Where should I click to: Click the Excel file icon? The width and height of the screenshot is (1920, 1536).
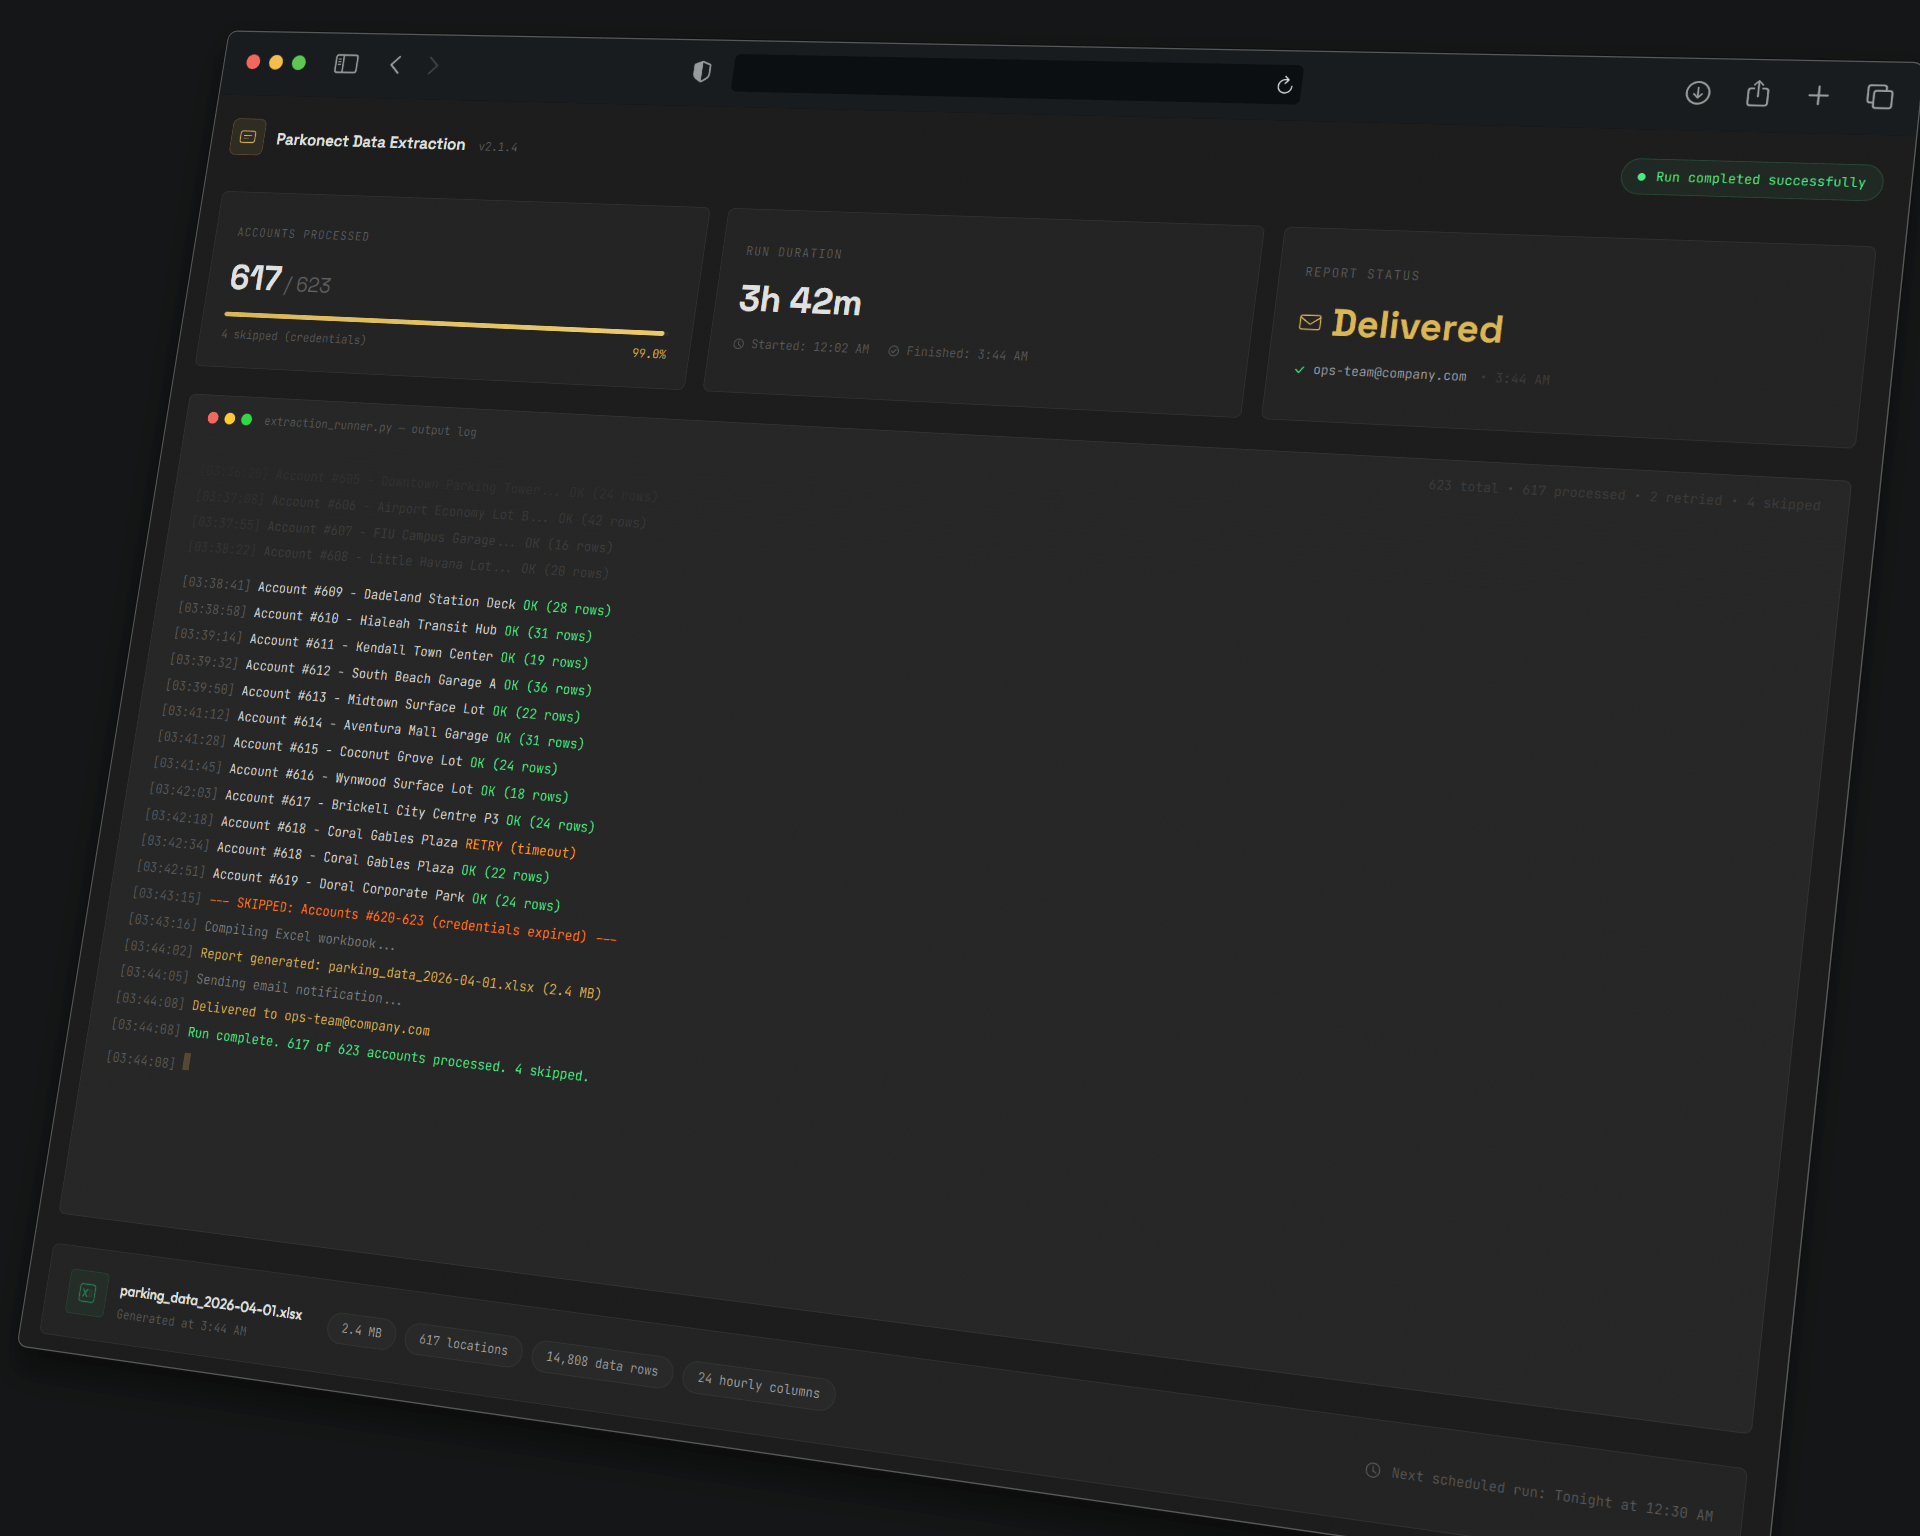(x=87, y=1293)
